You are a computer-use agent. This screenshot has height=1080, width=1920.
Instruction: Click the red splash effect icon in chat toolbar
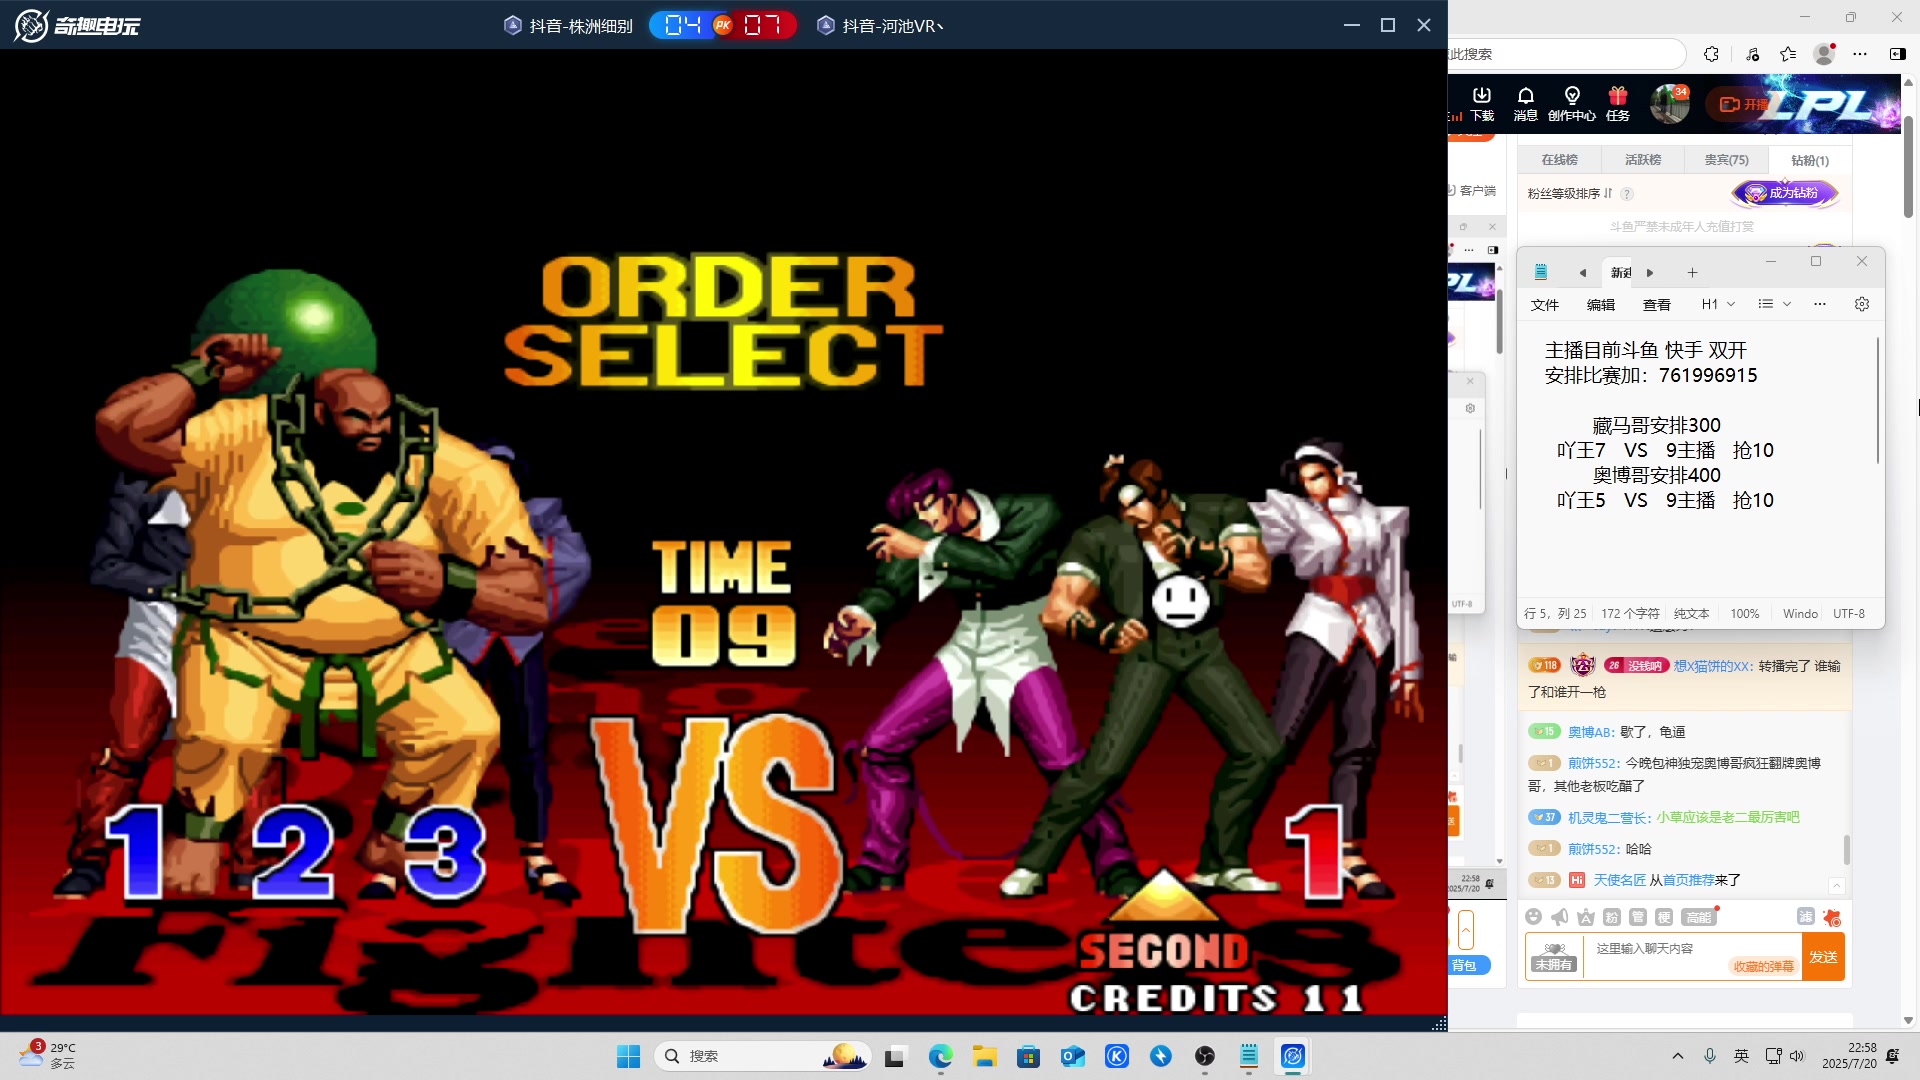tap(1832, 917)
